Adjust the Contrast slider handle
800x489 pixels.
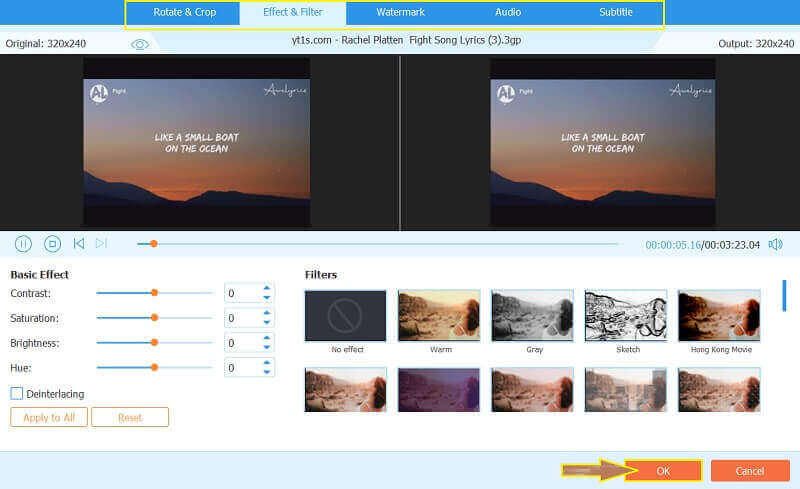point(154,293)
